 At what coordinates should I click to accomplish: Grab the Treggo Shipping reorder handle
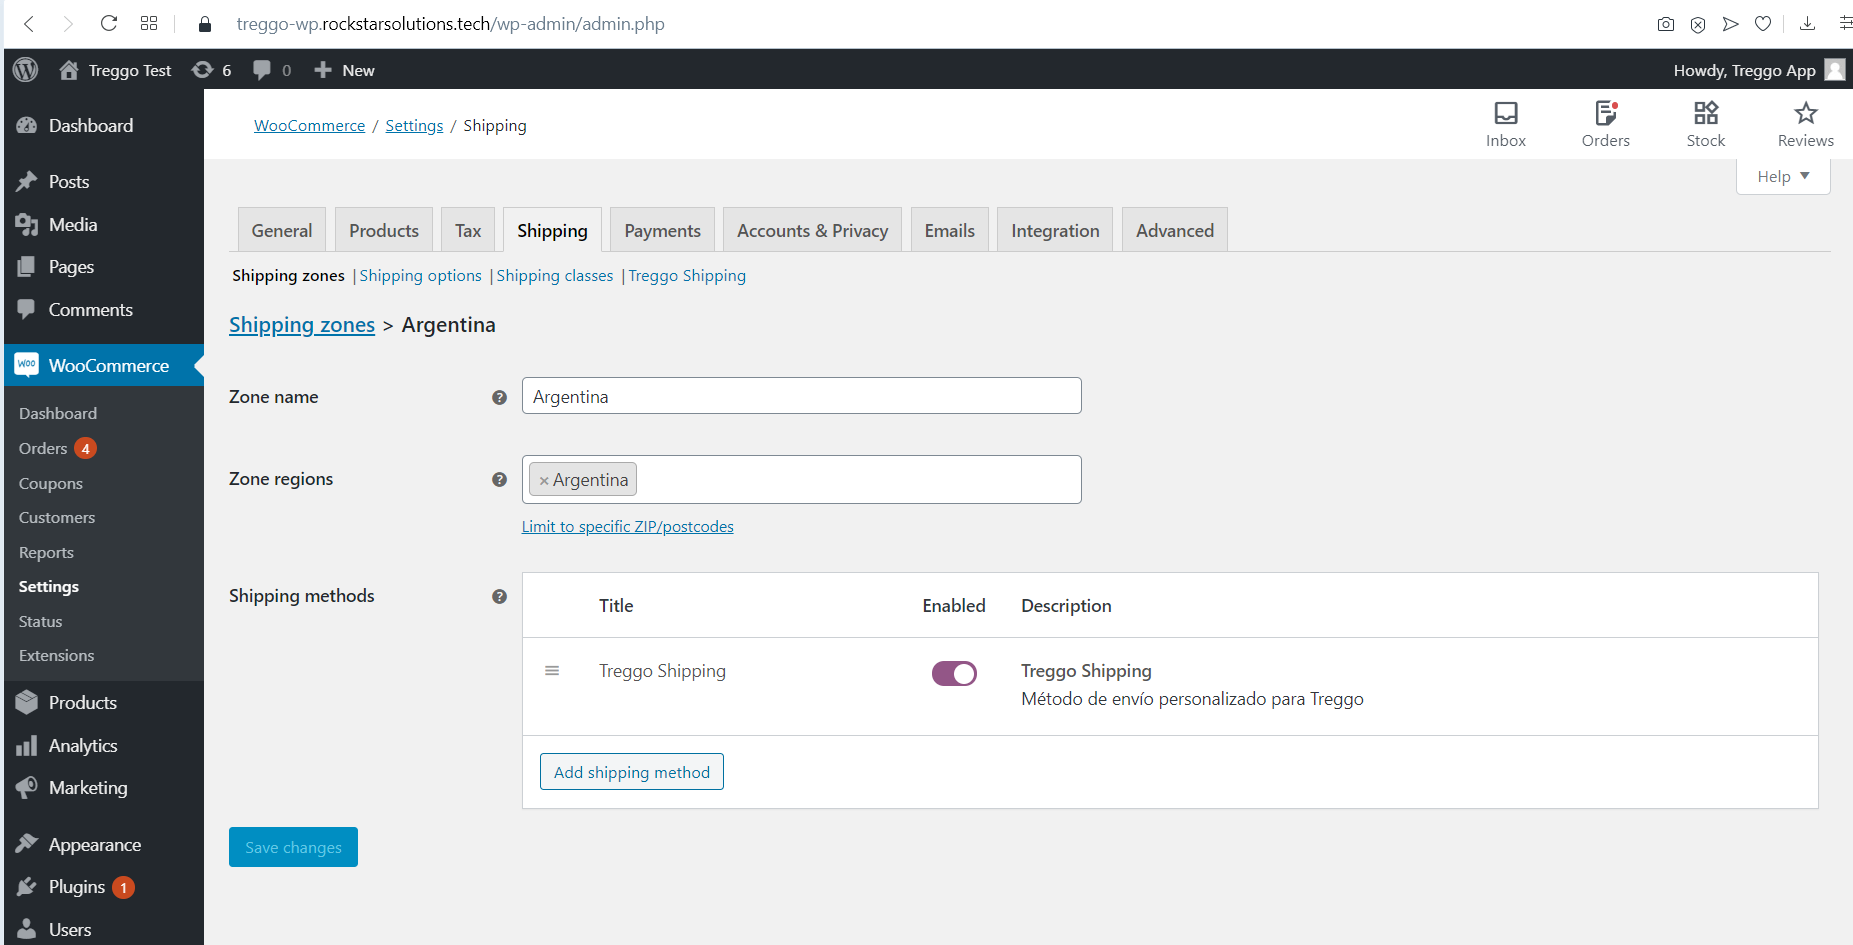point(552,671)
